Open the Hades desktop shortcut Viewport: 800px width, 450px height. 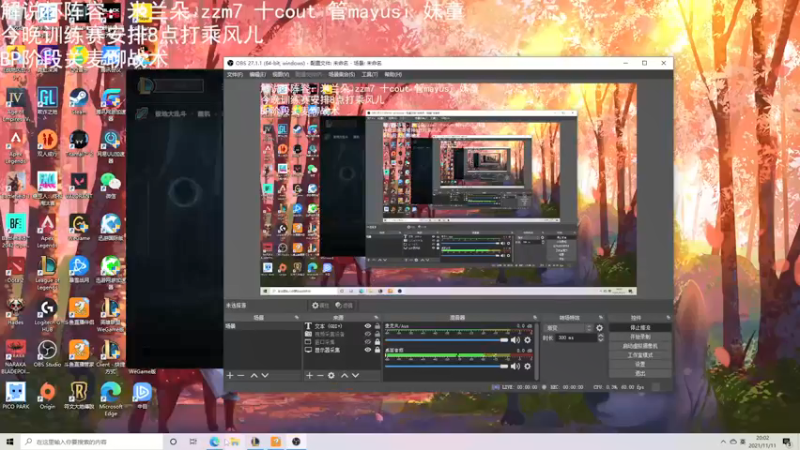[15, 312]
